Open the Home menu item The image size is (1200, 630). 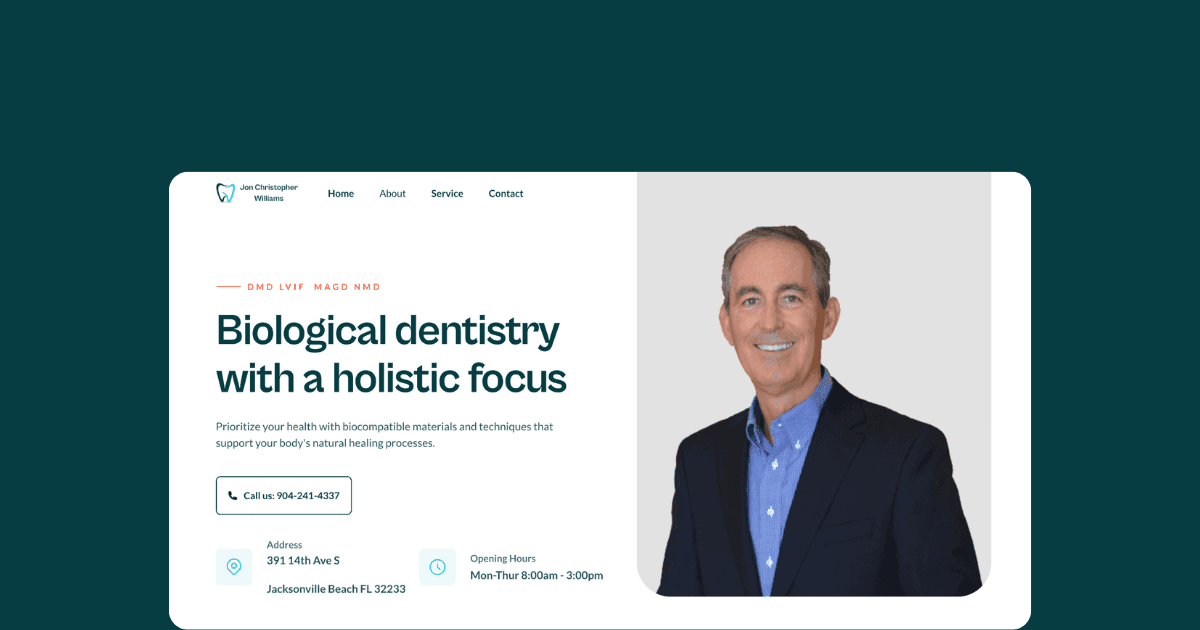341,194
